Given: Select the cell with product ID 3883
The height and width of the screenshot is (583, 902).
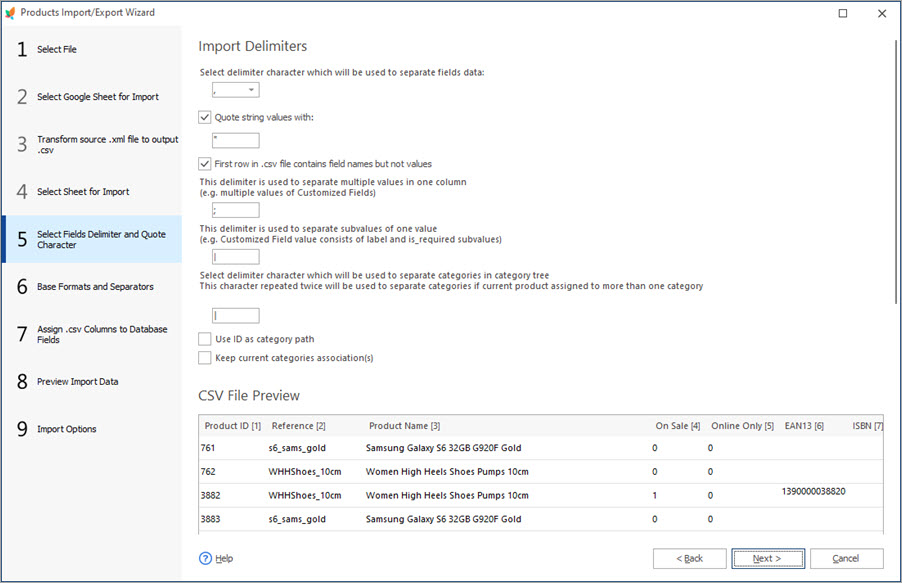Looking at the screenshot, I should pyautogui.click(x=211, y=519).
